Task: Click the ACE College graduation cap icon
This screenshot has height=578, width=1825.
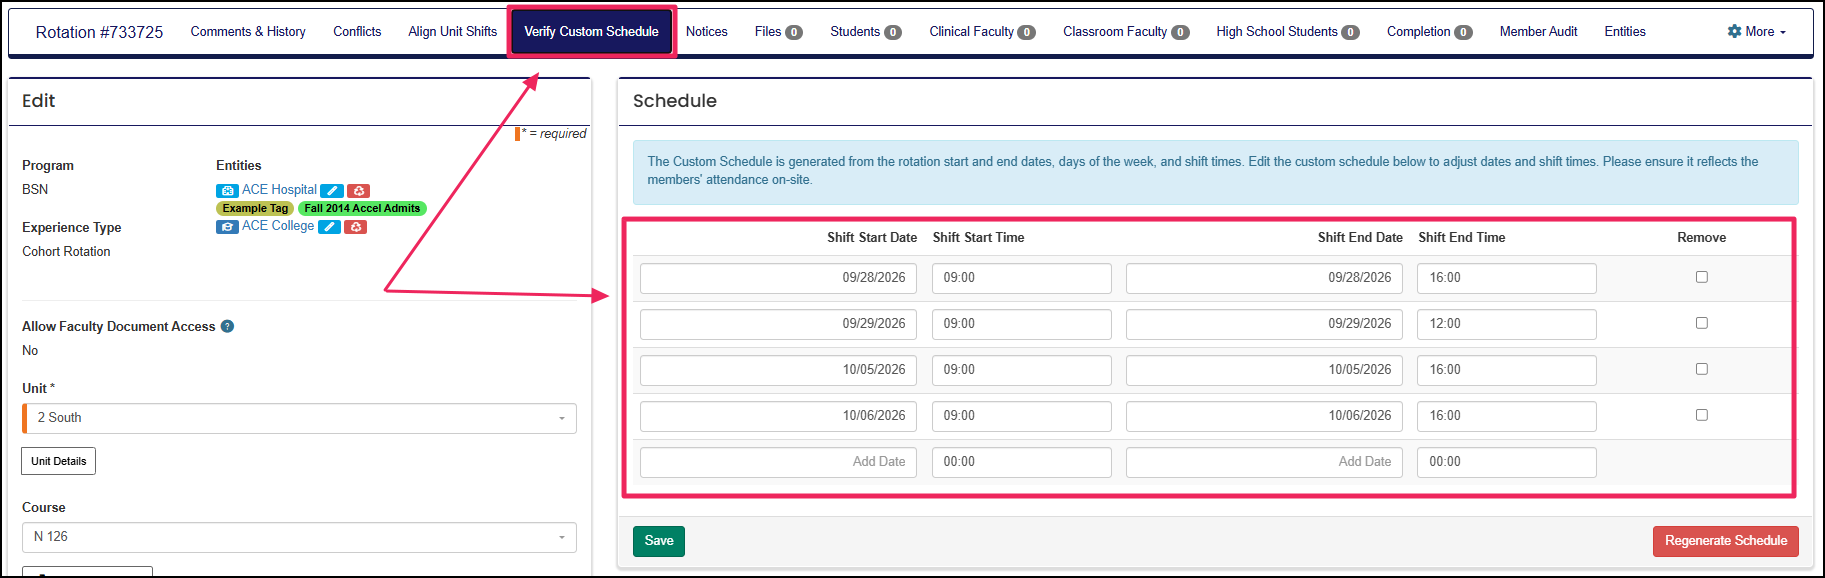Action: [x=227, y=227]
